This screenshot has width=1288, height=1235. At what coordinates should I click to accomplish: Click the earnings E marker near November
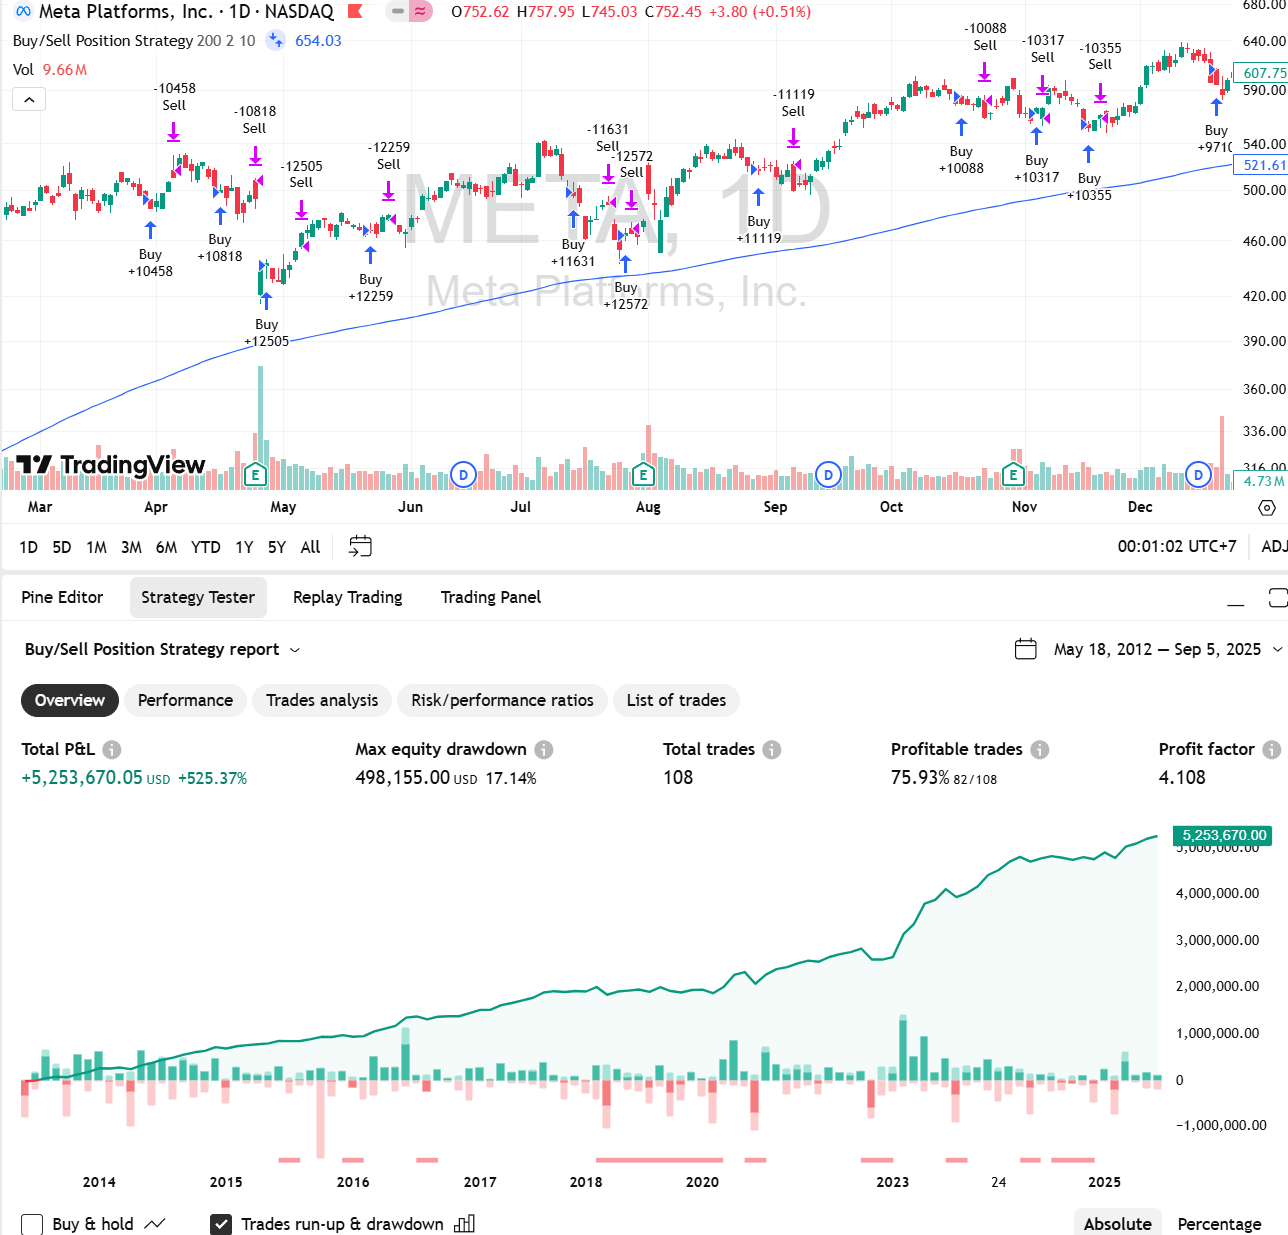click(x=1013, y=475)
